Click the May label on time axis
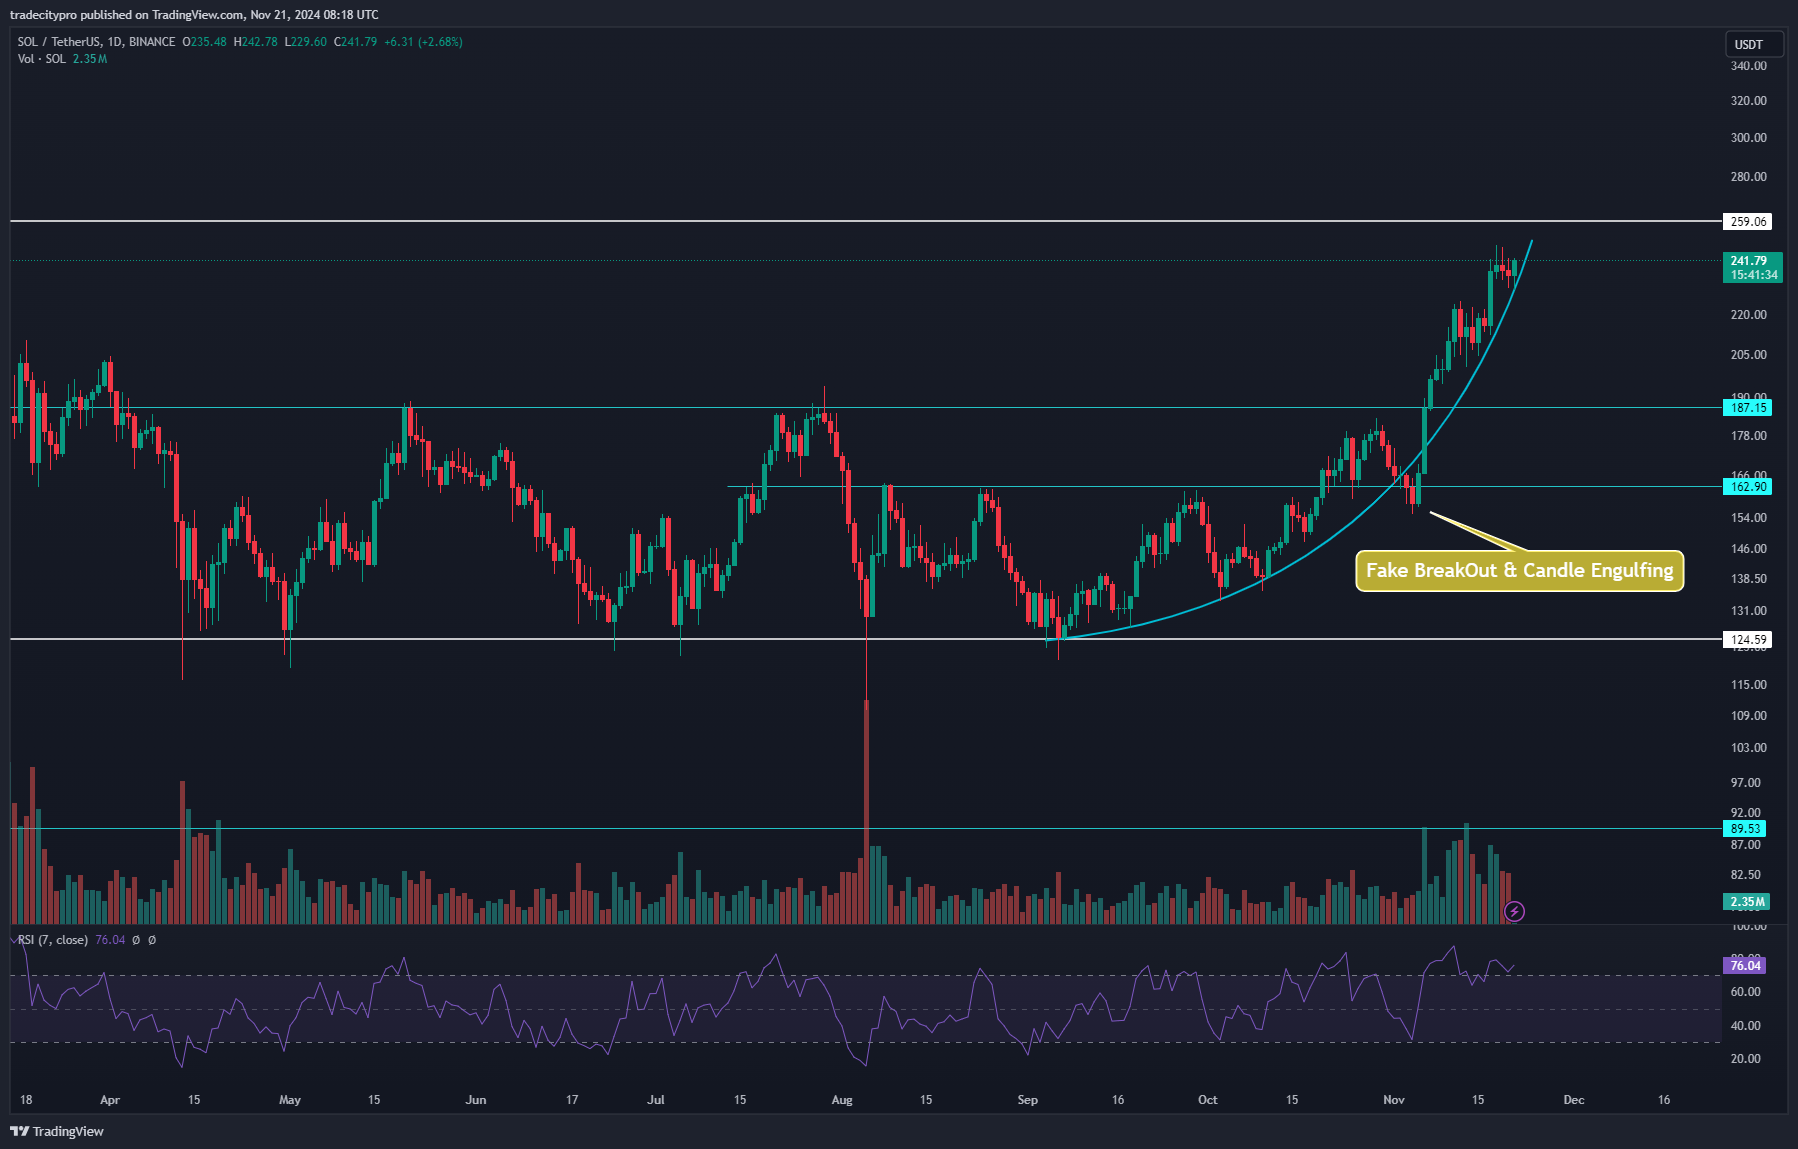The width and height of the screenshot is (1798, 1149). tap(290, 1100)
